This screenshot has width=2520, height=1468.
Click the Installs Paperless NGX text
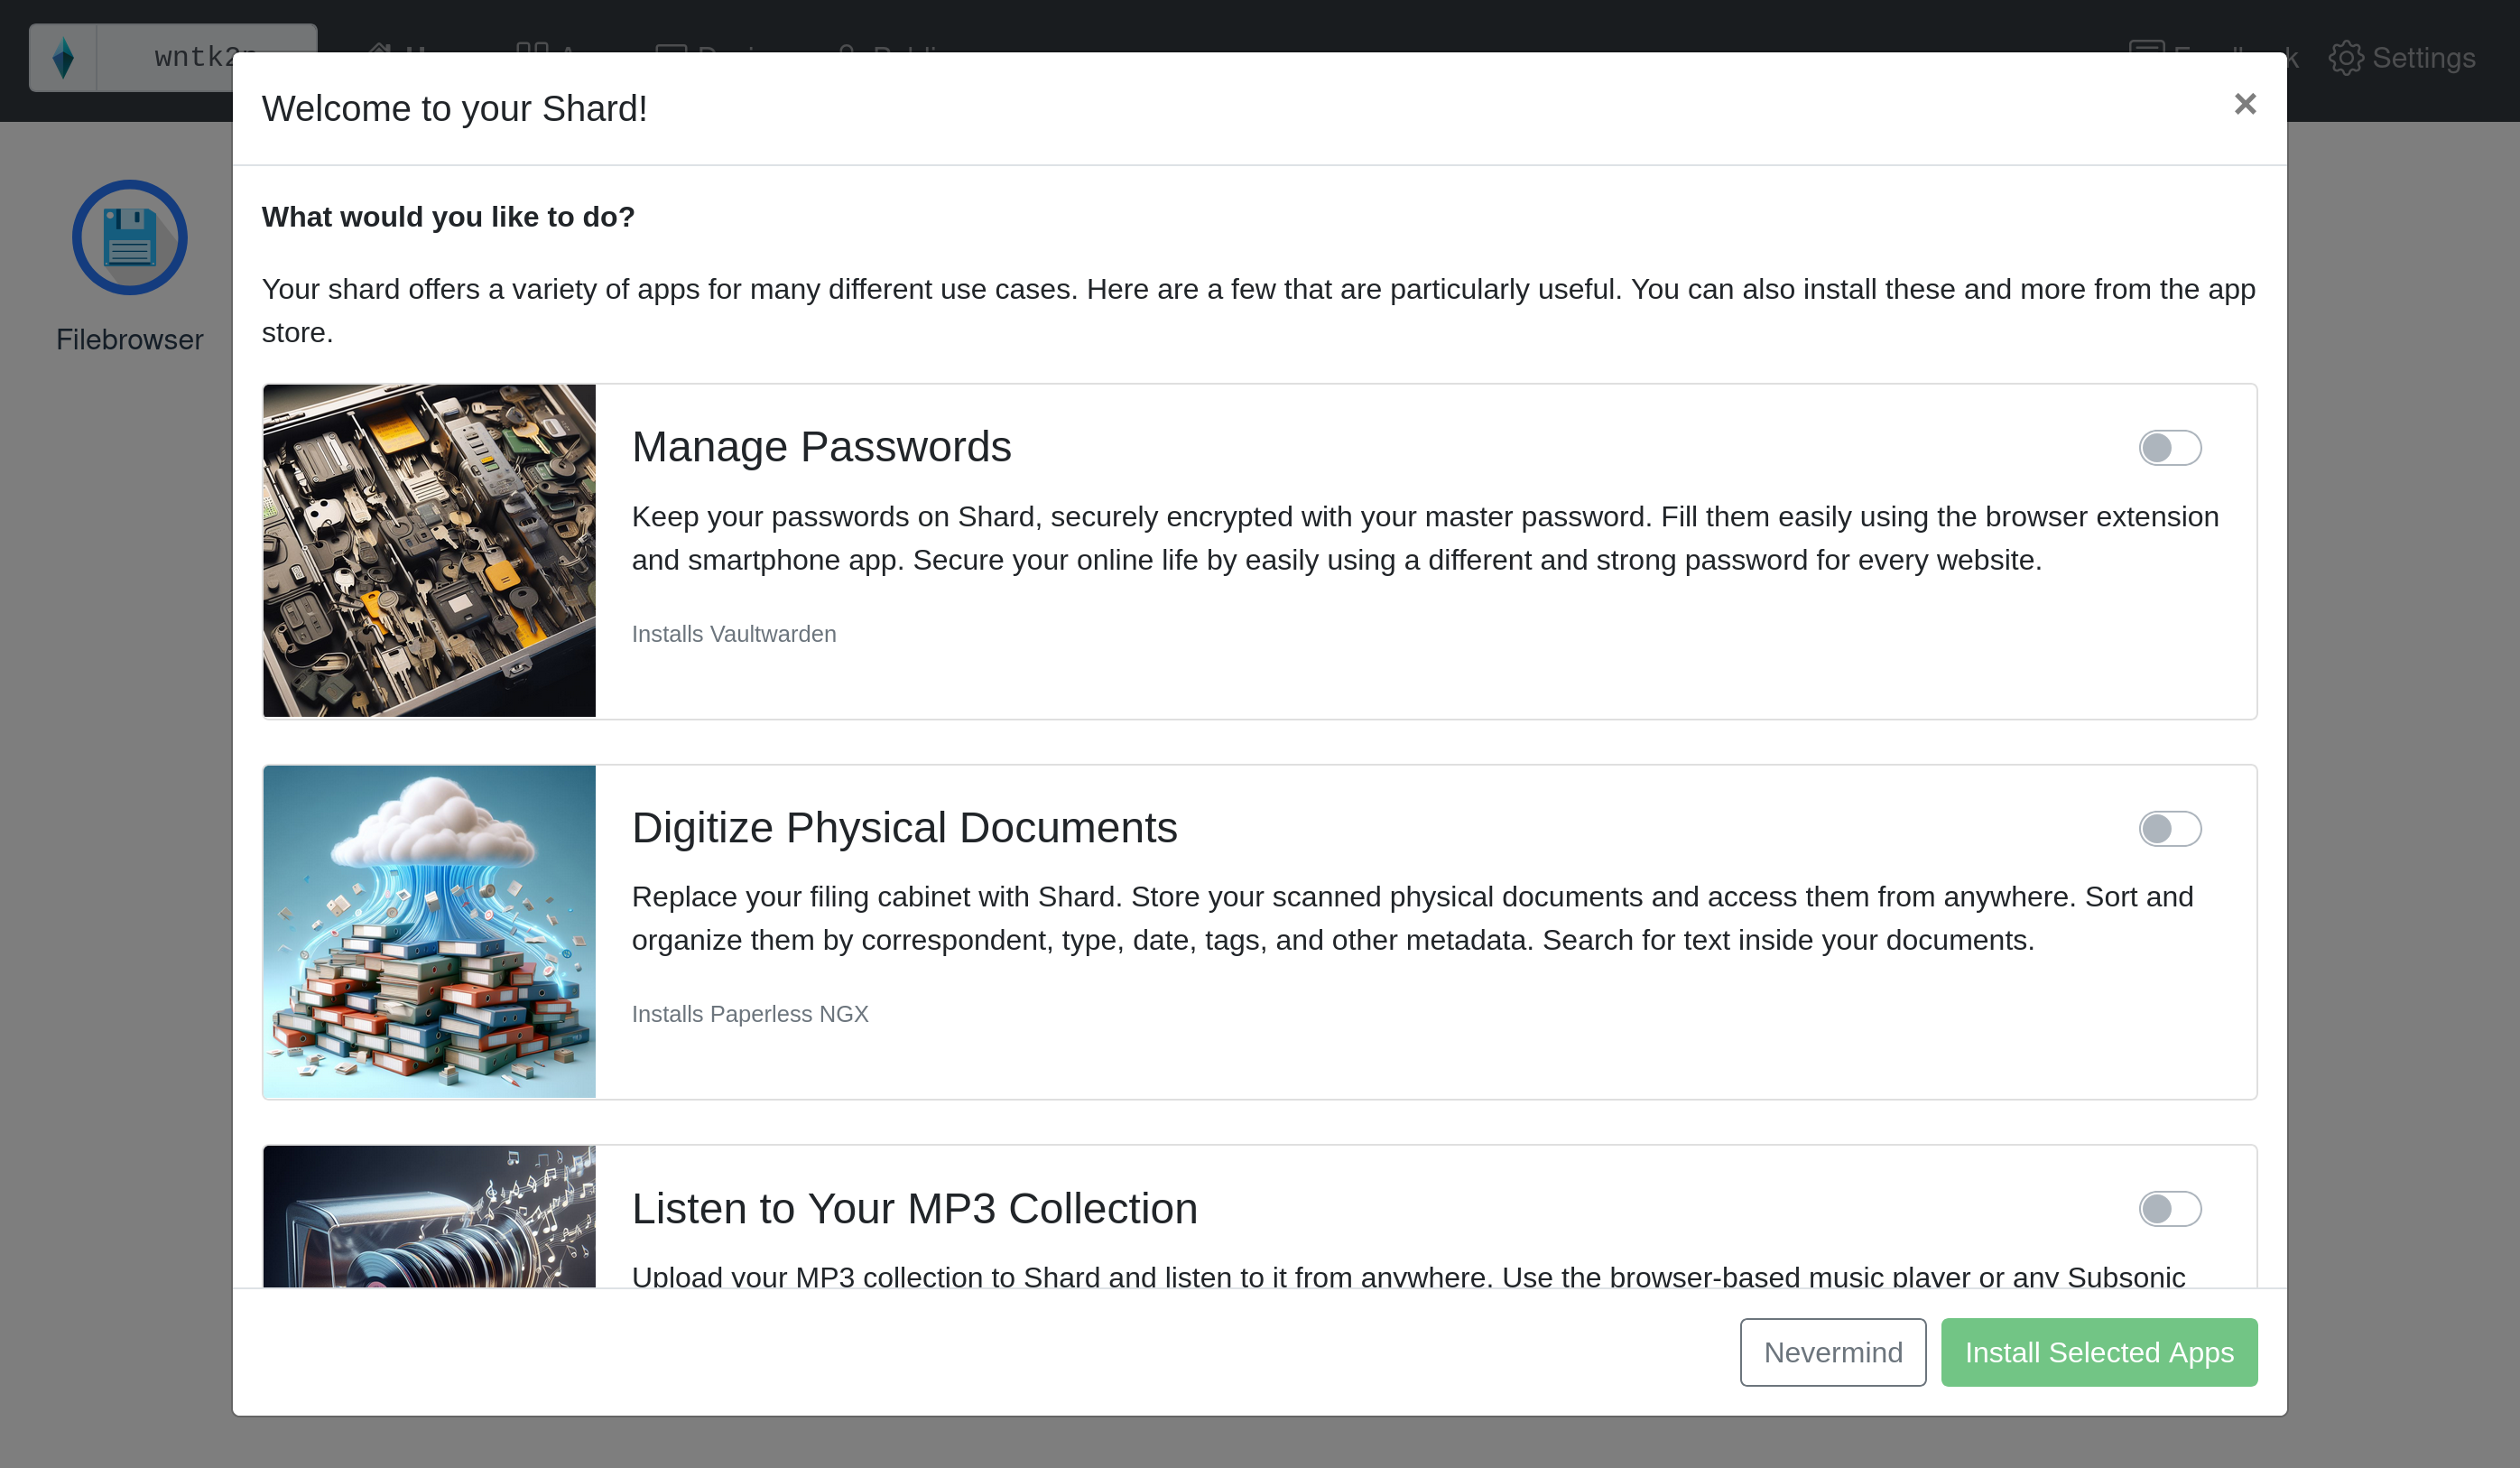(x=749, y=1014)
